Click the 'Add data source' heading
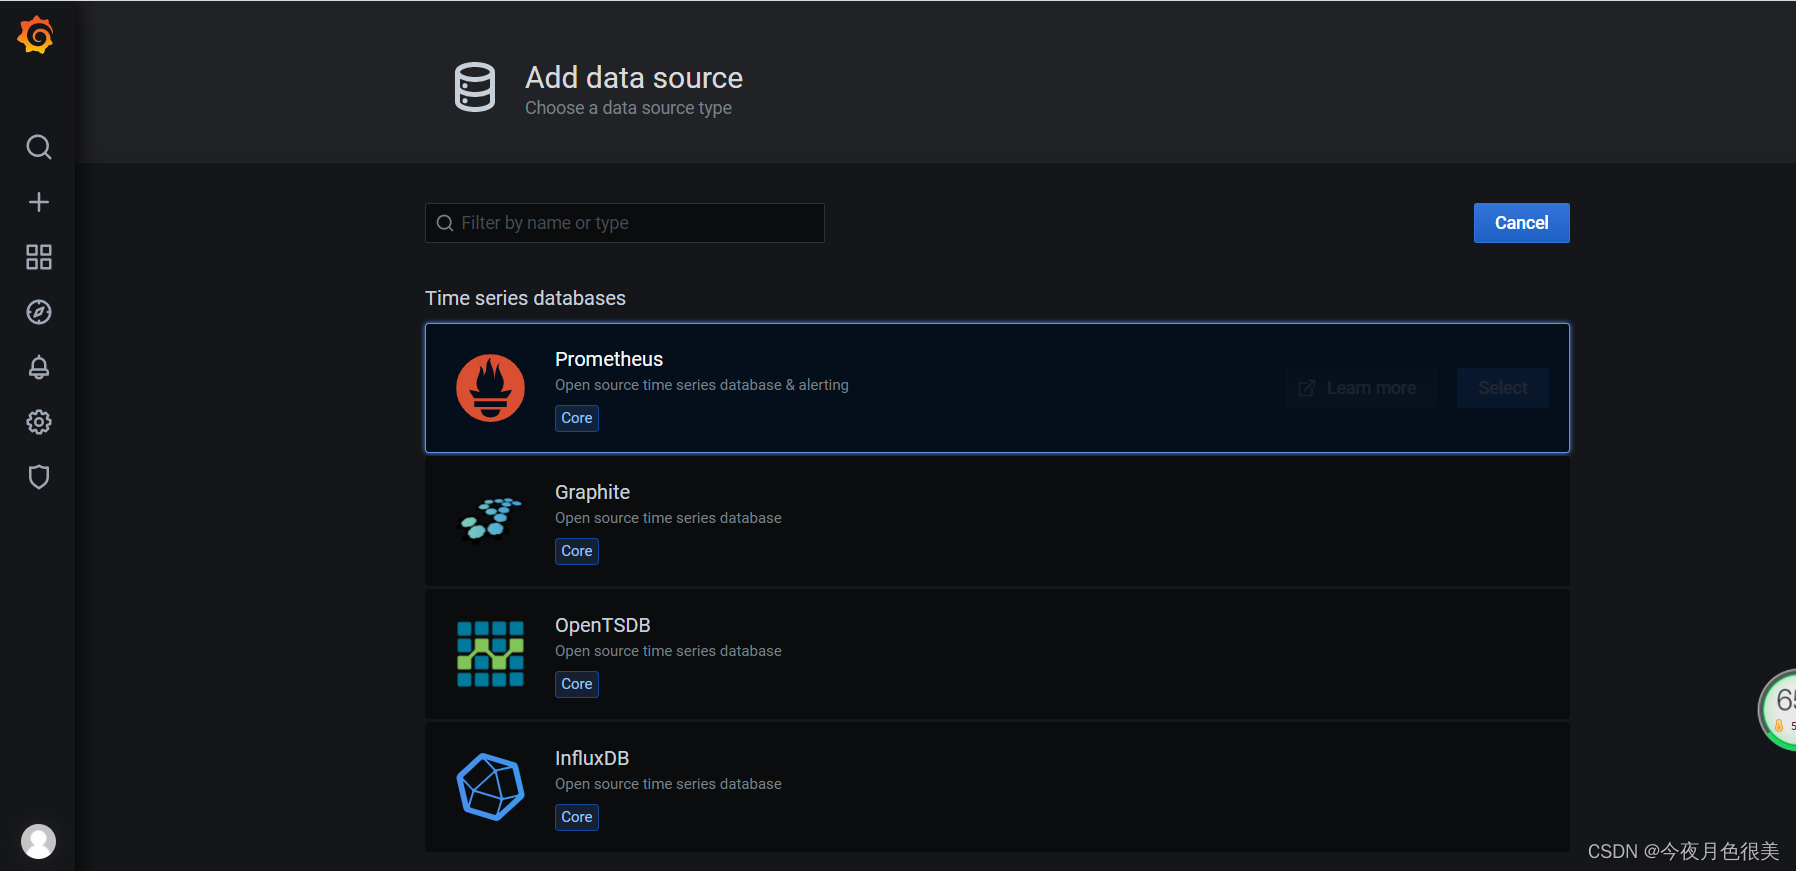 (x=634, y=77)
